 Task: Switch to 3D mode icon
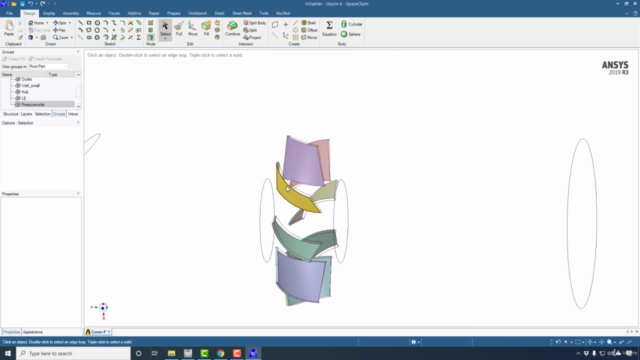151,37
